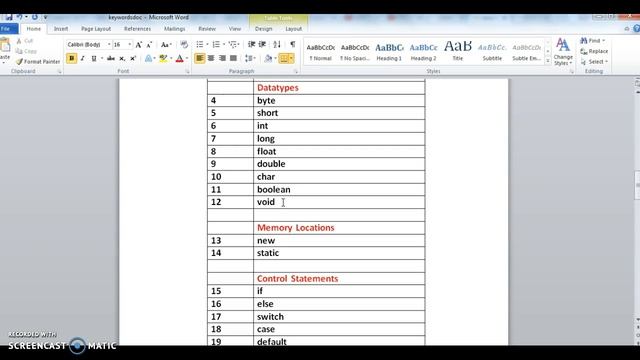Open Word Help question mark
This screenshot has height=360, width=640.
tap(636, 29)
